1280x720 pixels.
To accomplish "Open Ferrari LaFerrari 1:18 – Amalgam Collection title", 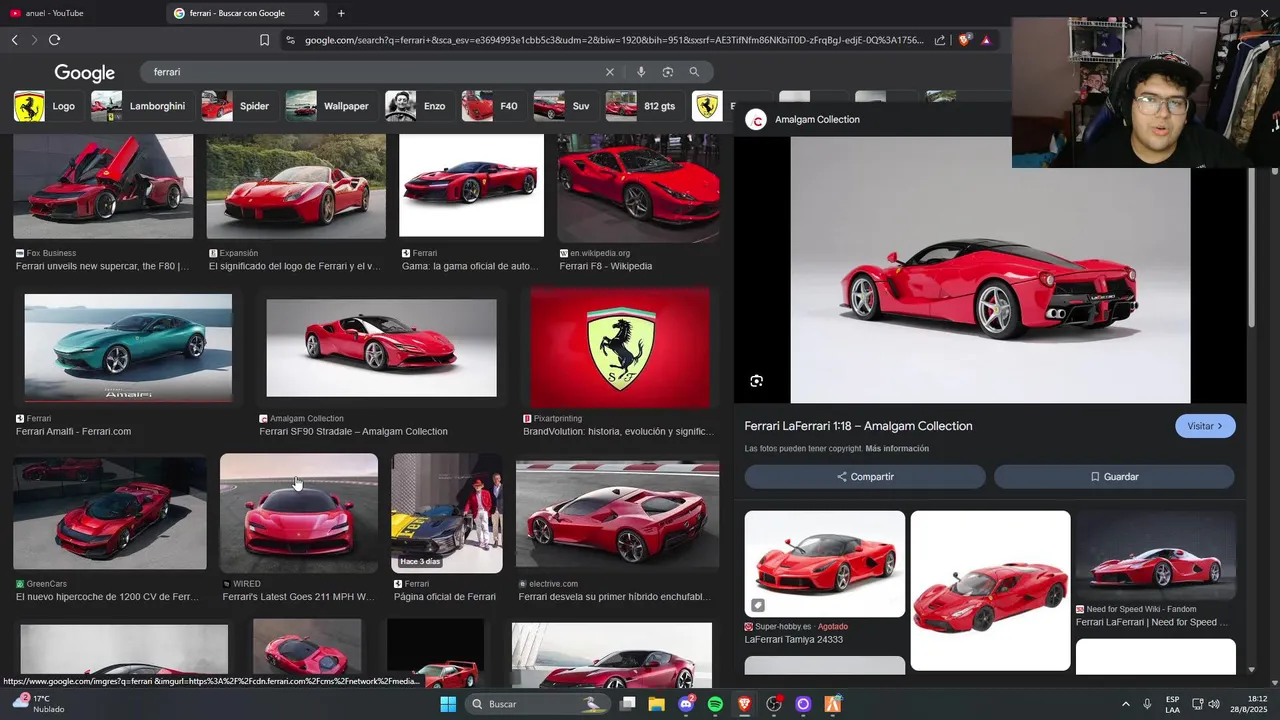I will pyautogui.click(x=858, y=426).
